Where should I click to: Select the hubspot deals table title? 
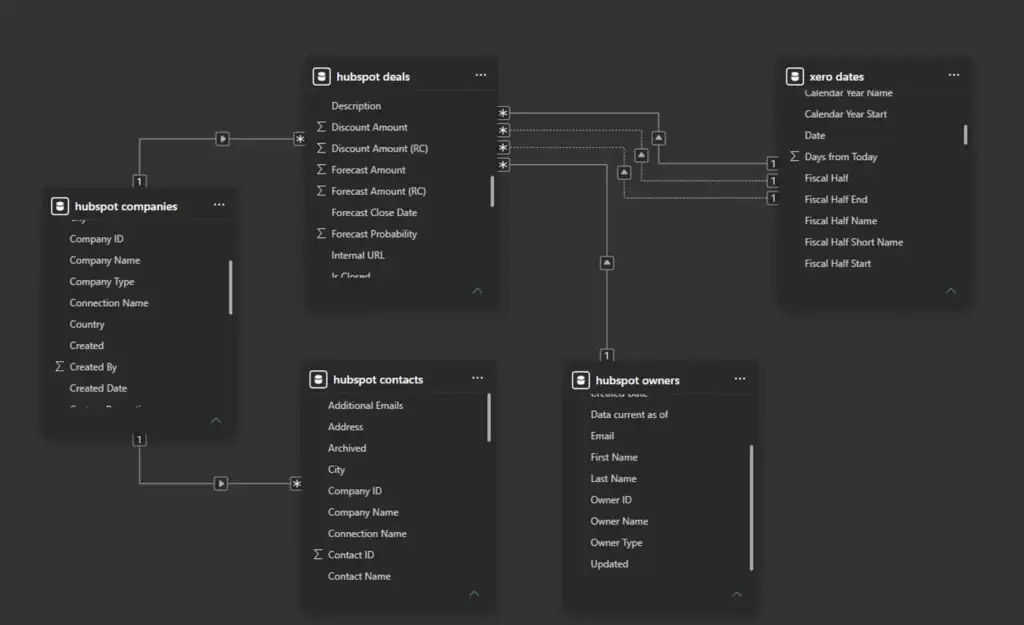pyautogui.click(x=373, y=77)
